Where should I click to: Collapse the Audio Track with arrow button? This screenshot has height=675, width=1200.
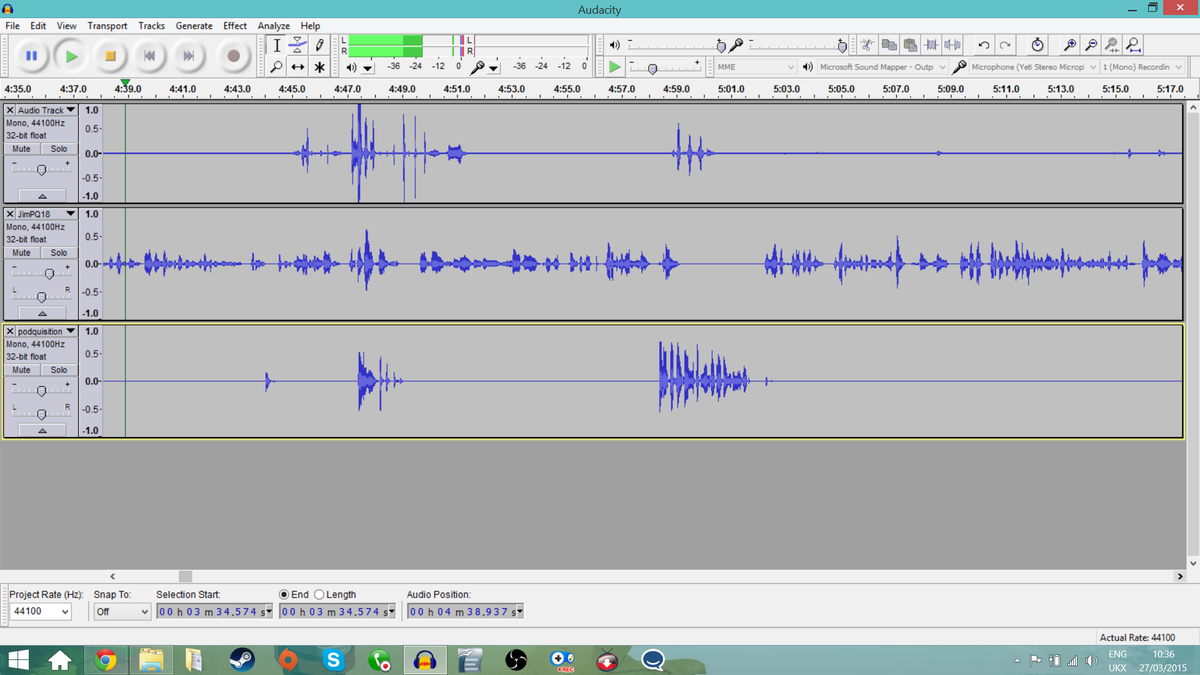(x=41, y=195)
